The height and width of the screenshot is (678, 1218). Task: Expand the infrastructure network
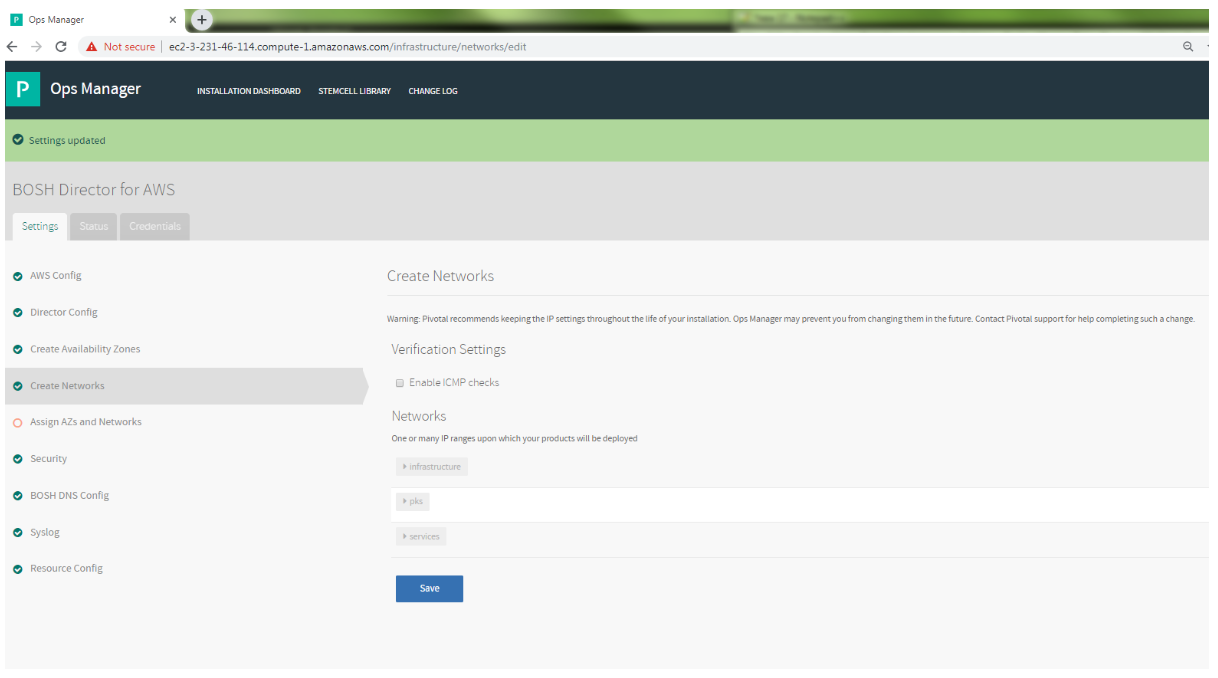432,467
